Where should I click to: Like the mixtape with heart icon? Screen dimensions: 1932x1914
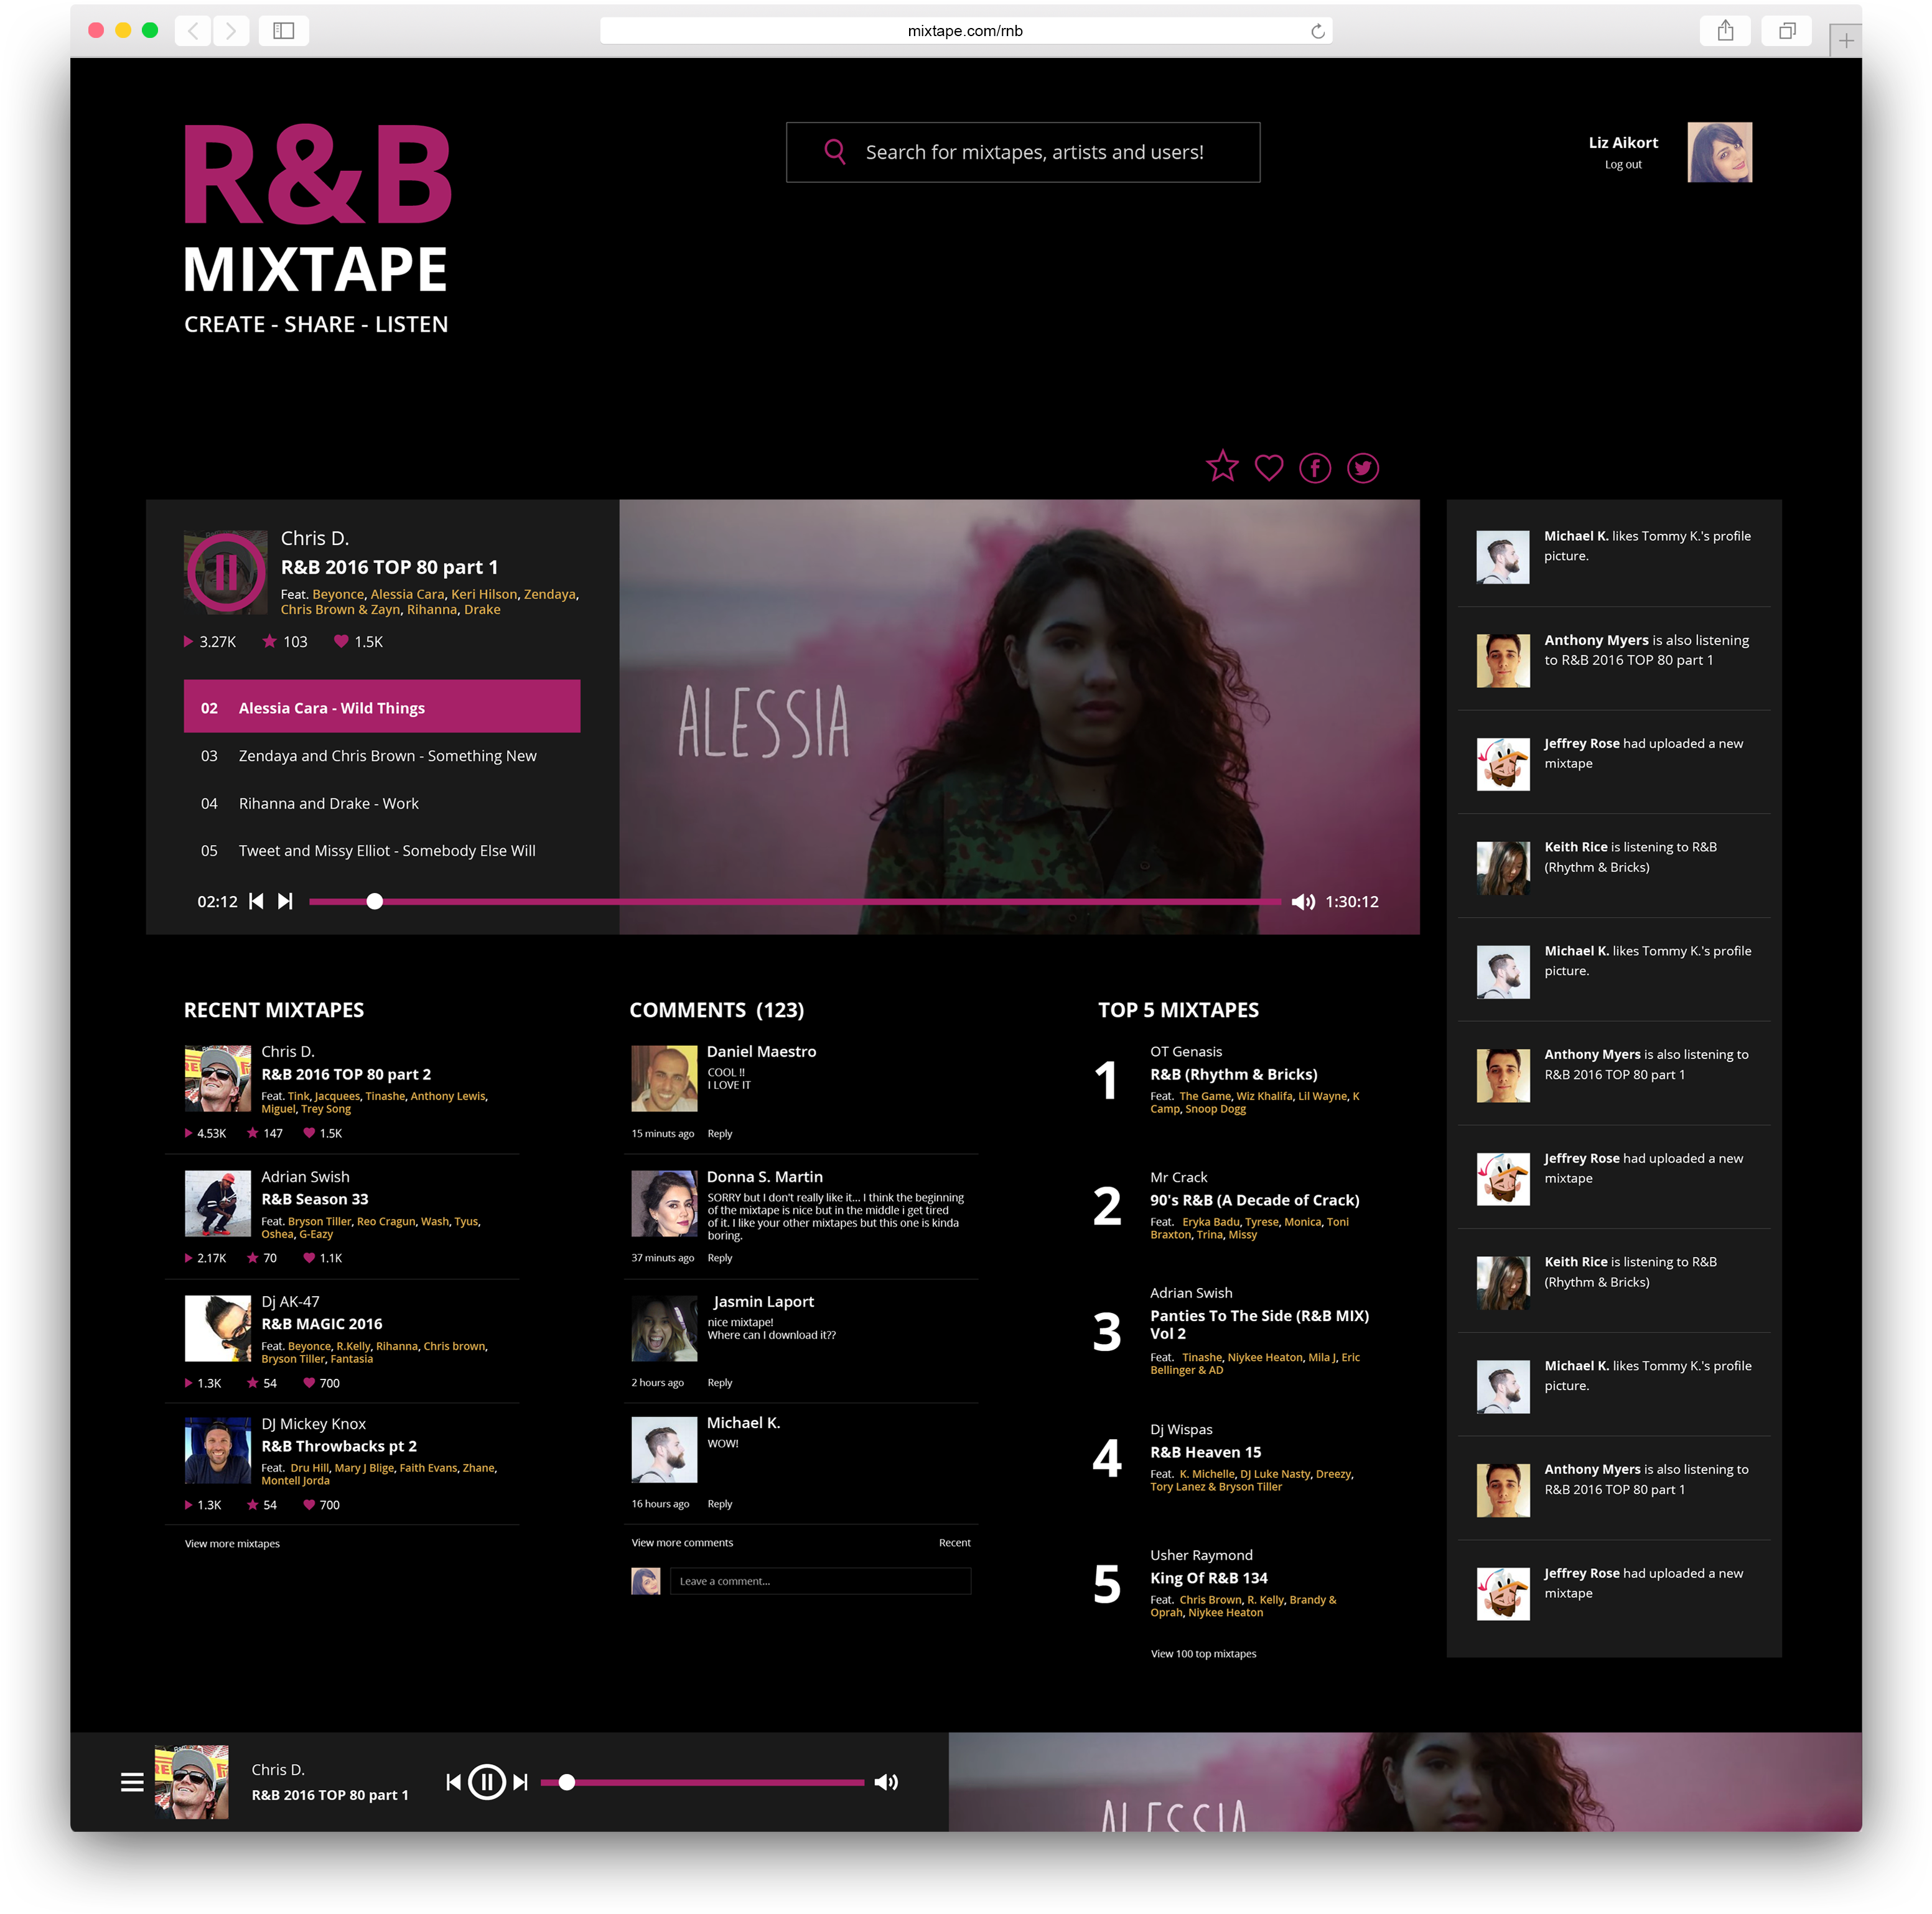click(1269, 467)
